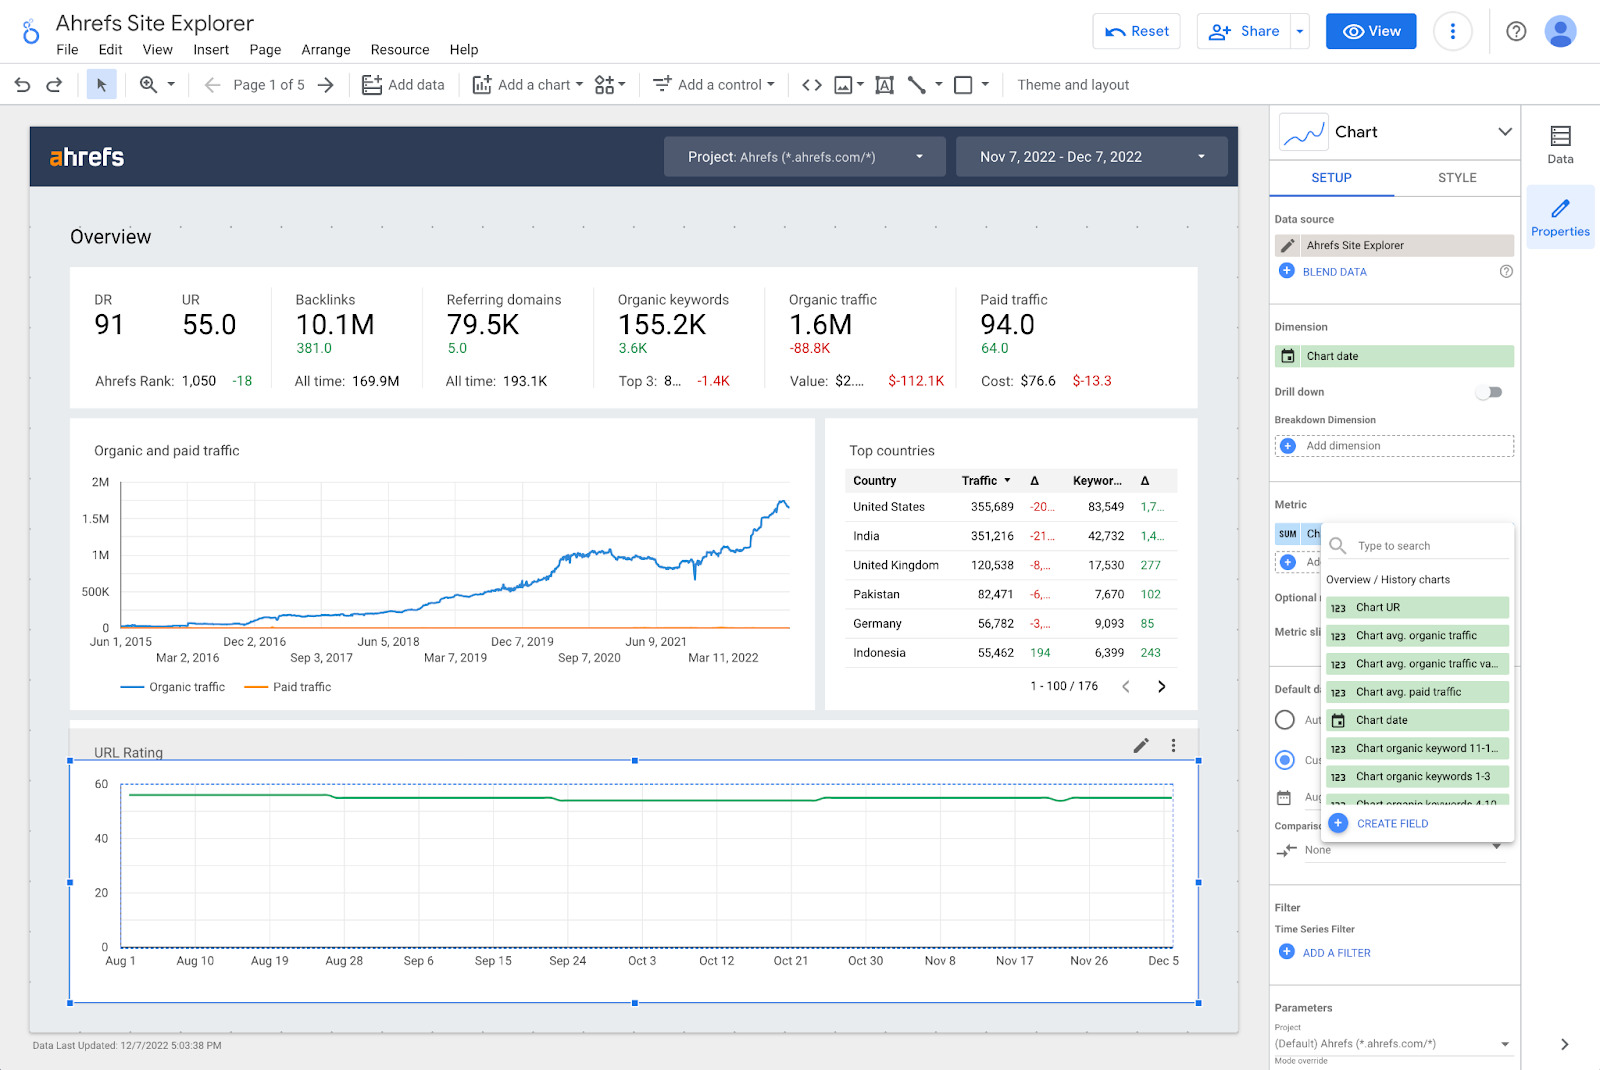Click the Reset button
Image resolution: width=1600 pixels, height=1070 pixels.
coord(1136,31)
